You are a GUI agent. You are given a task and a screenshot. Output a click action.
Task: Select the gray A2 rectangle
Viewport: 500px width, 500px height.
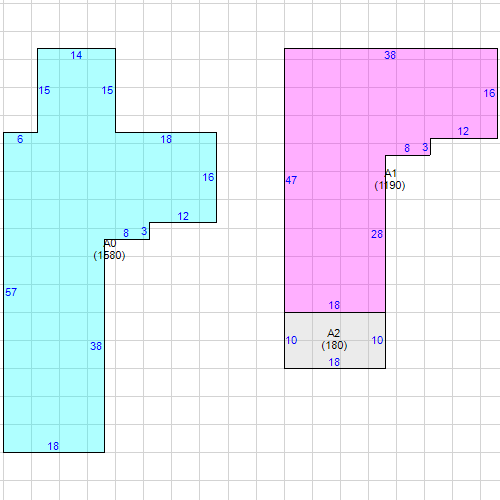[x=335, y=340]
